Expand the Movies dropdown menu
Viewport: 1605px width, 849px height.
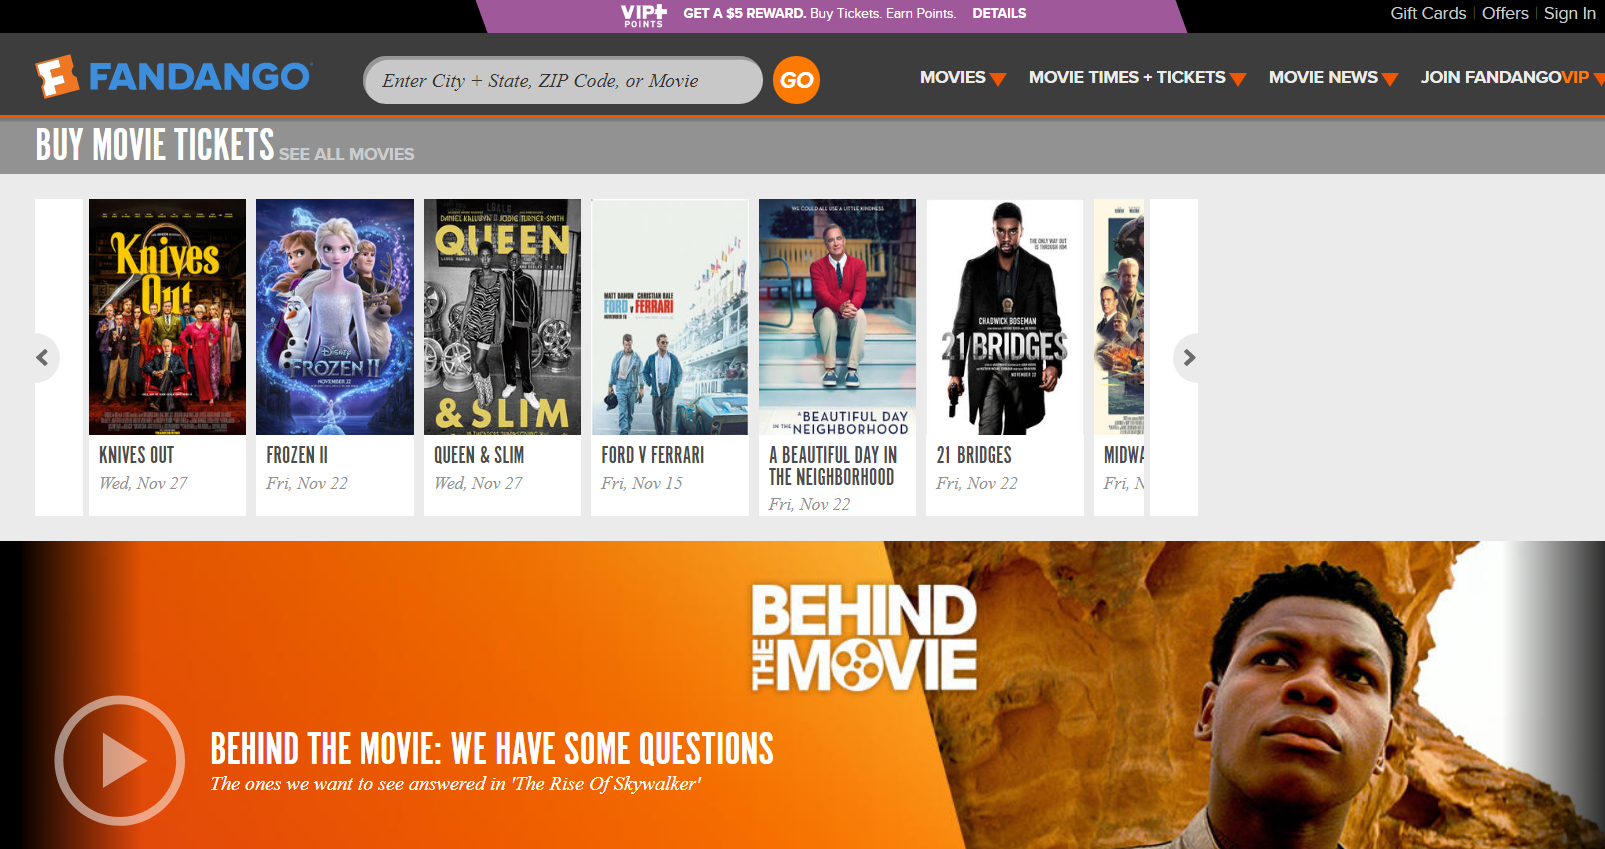coord(962,78)
